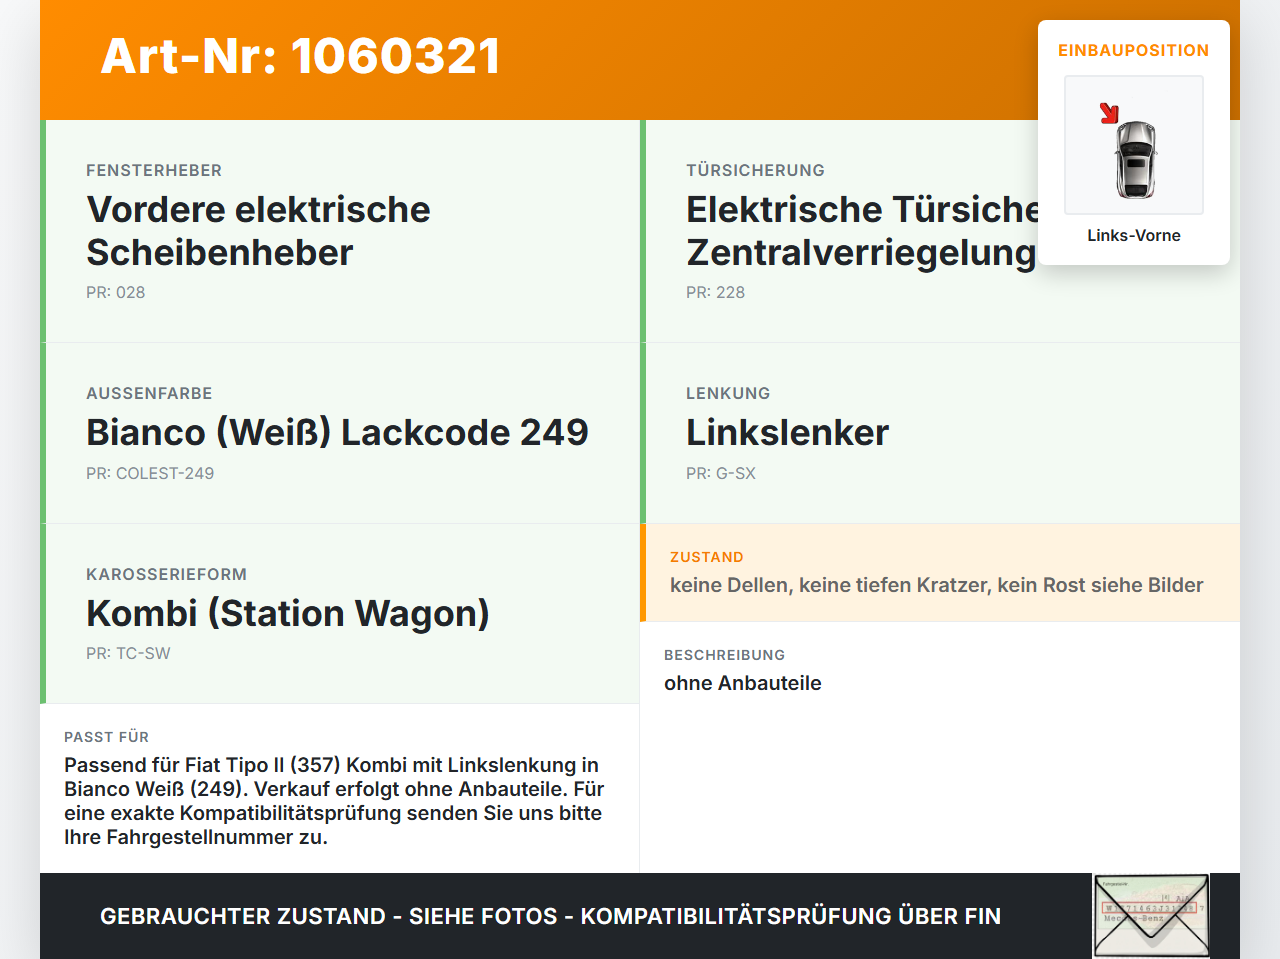Click the Links-Vorne position label
The height and width of the screenshot is (959, 1280).
coord(1134,235)
